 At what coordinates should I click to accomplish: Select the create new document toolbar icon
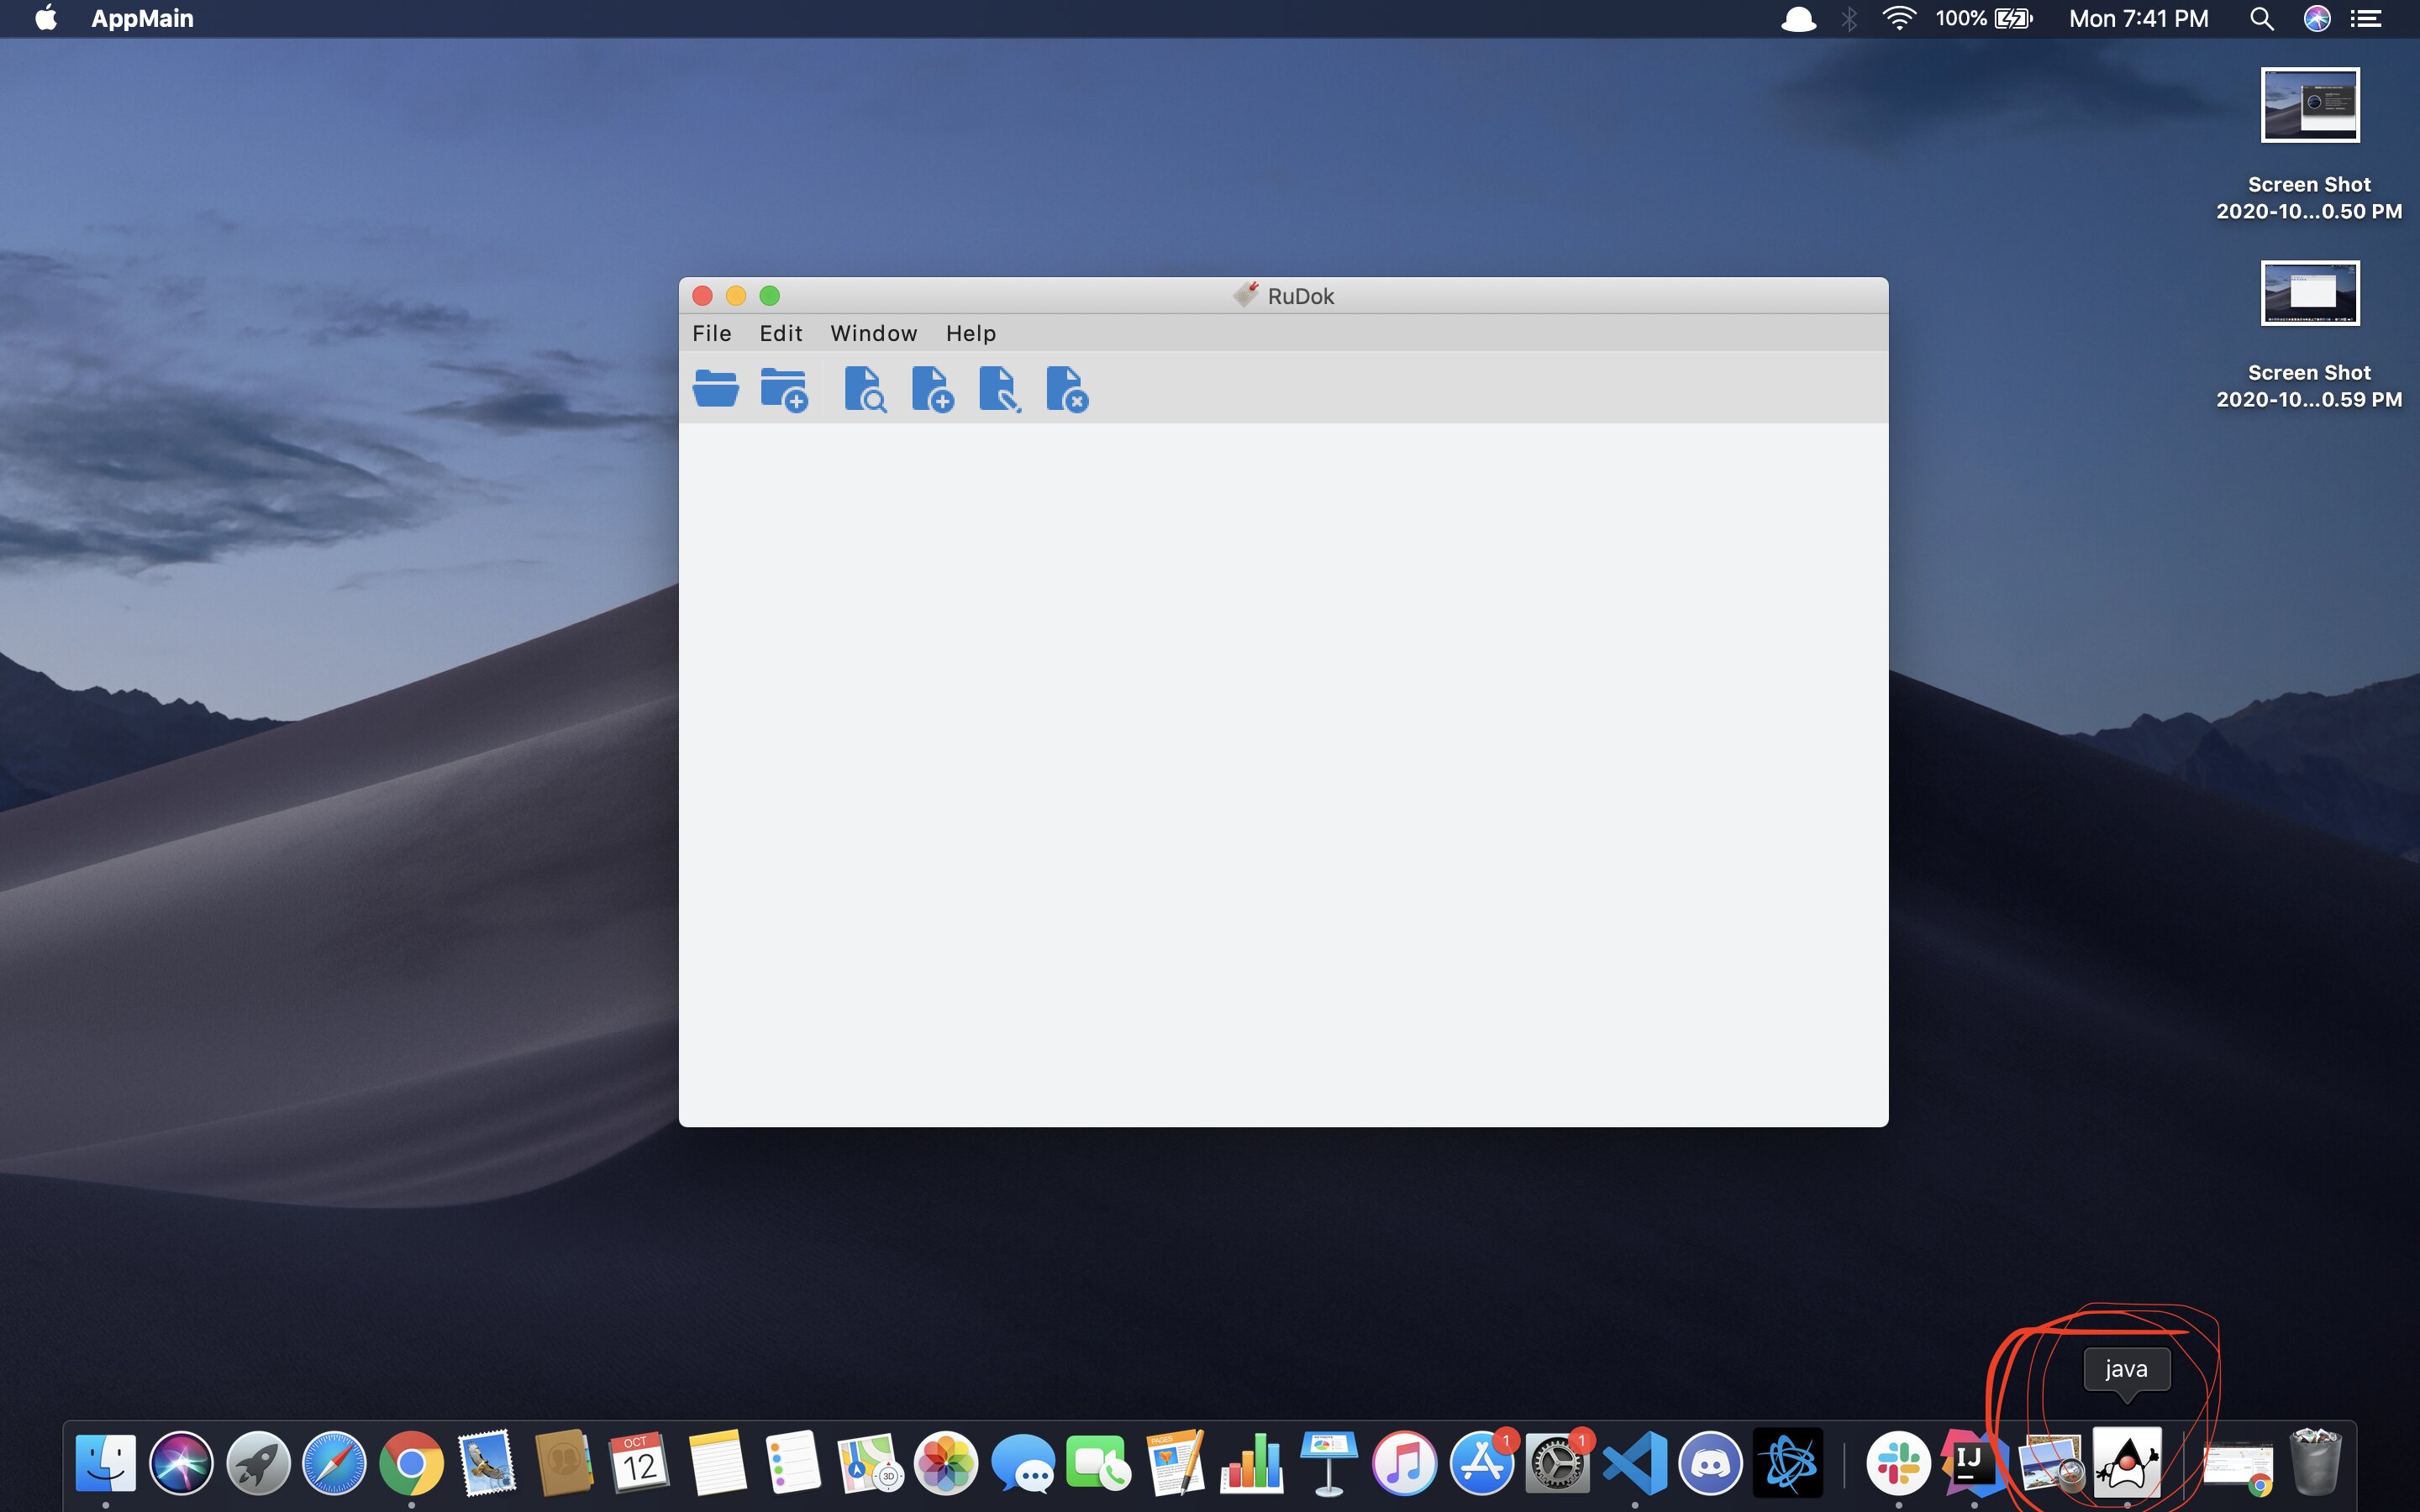[x=933, y=390]
